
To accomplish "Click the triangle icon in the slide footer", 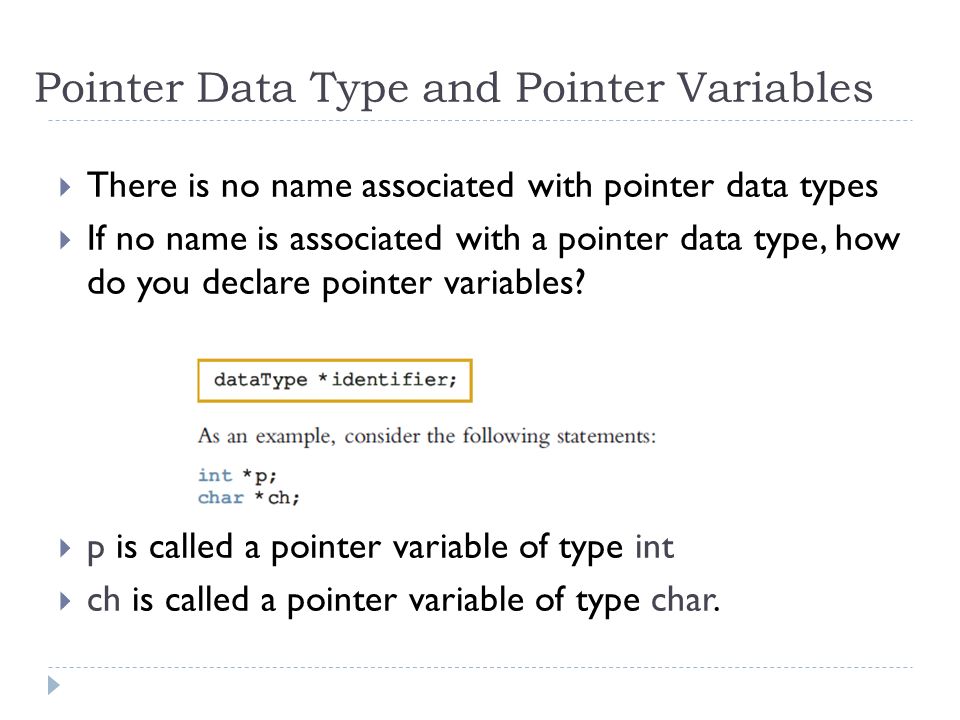I will (54, 685).
